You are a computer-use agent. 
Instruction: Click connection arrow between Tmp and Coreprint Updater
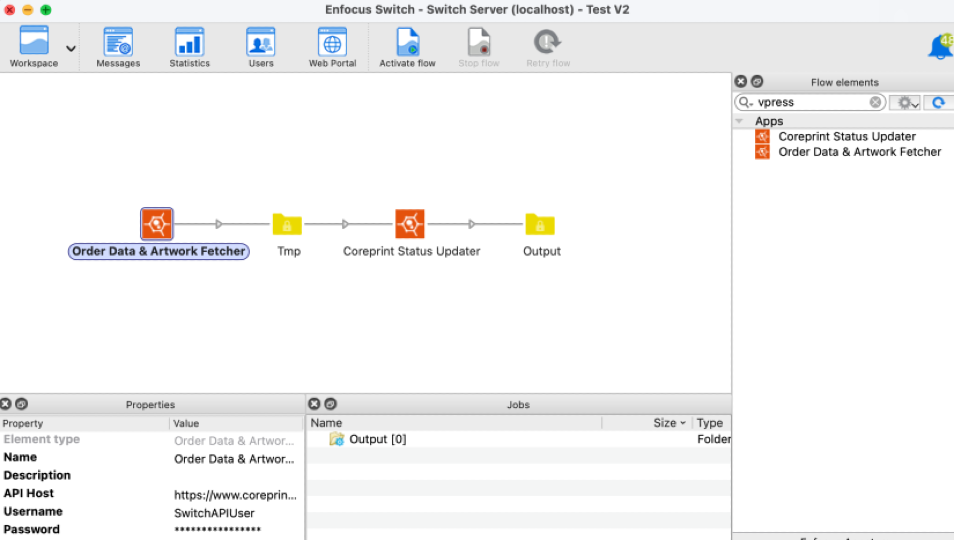pos(346,224)
